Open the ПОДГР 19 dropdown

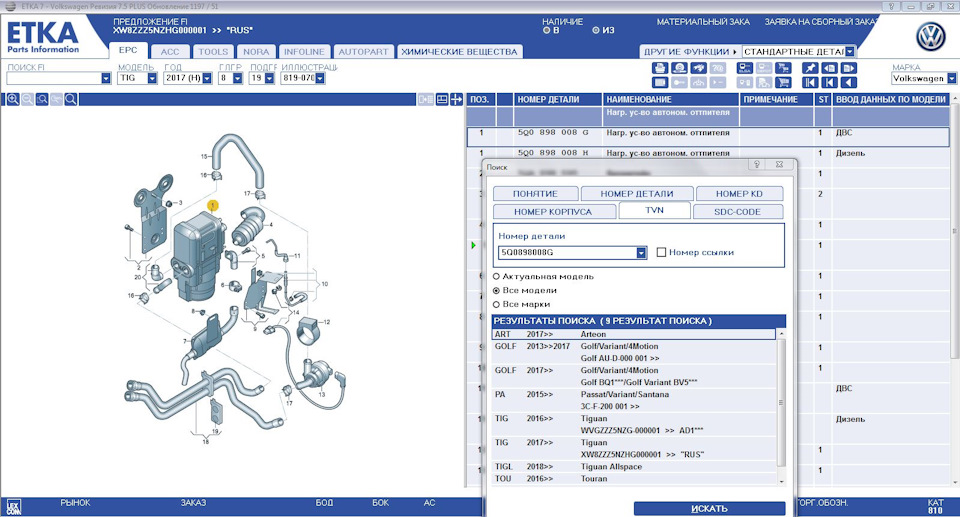[x=269, y=78]
